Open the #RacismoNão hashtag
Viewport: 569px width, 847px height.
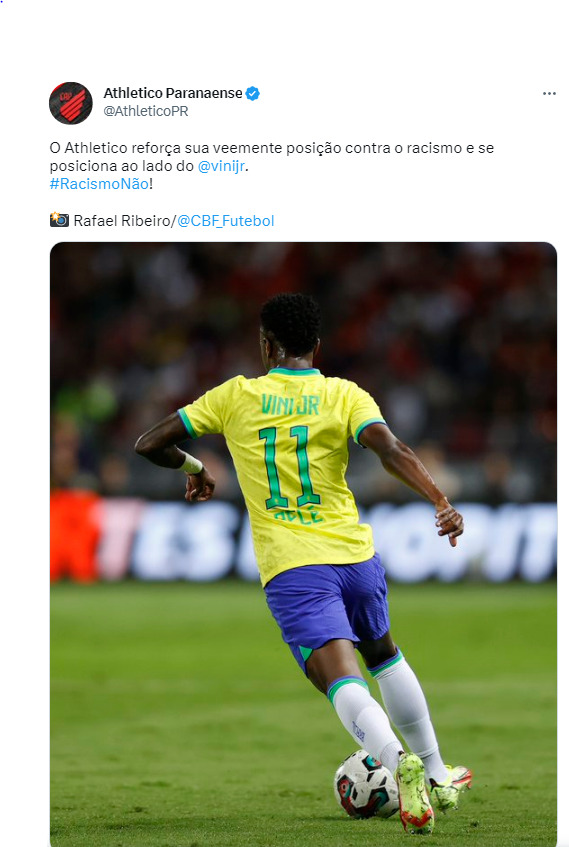[99, 184]
